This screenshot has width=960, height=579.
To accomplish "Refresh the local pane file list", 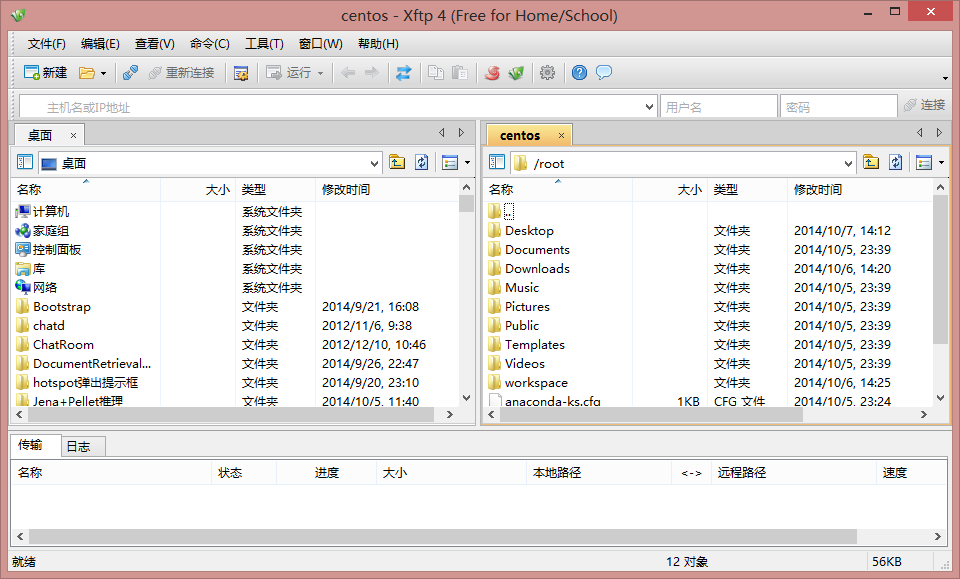I will pos(422,162).
